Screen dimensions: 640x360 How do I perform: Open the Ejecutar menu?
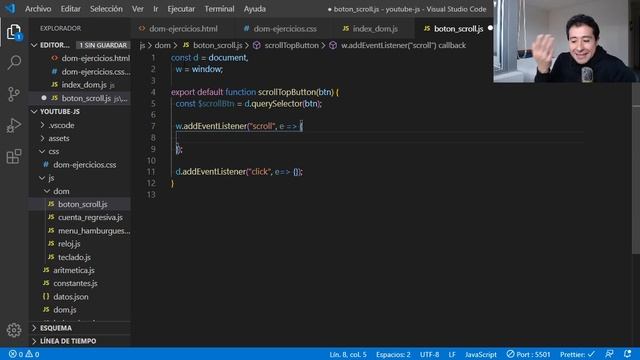click(x=181, y=9)
